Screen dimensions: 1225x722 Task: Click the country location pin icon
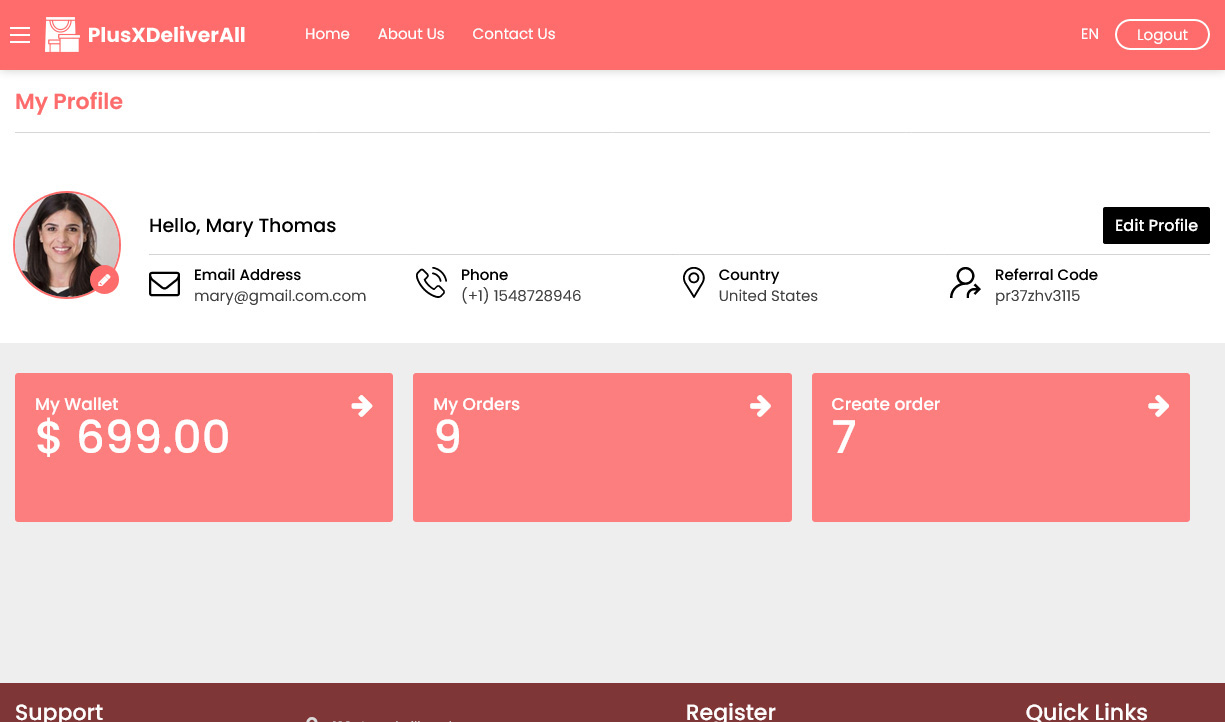[x=693, y=283]
